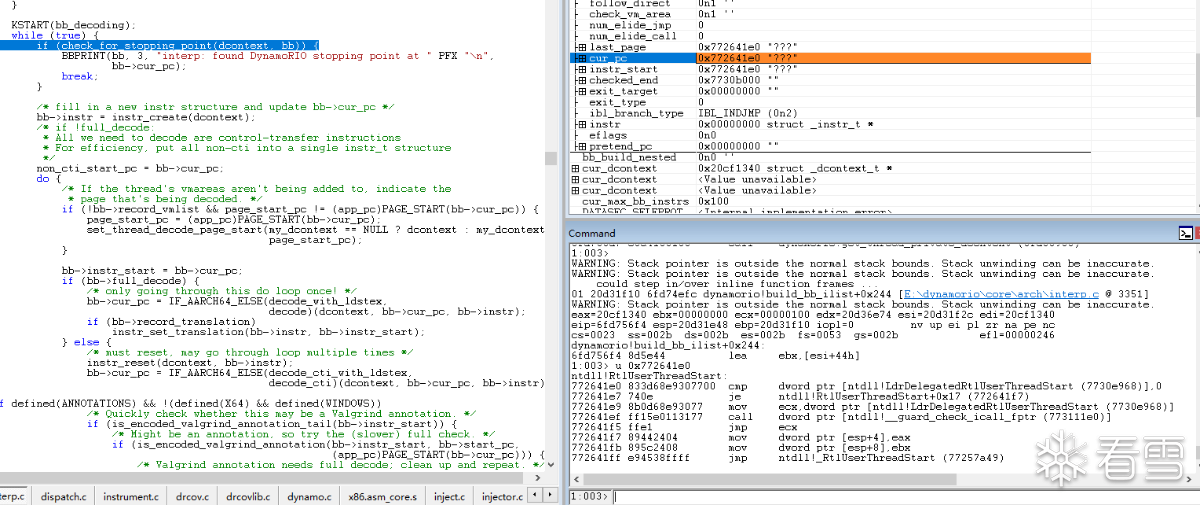Screen dimensions: 1200x505
Task: Click the 'break;' statement in source
Action: 78,75
